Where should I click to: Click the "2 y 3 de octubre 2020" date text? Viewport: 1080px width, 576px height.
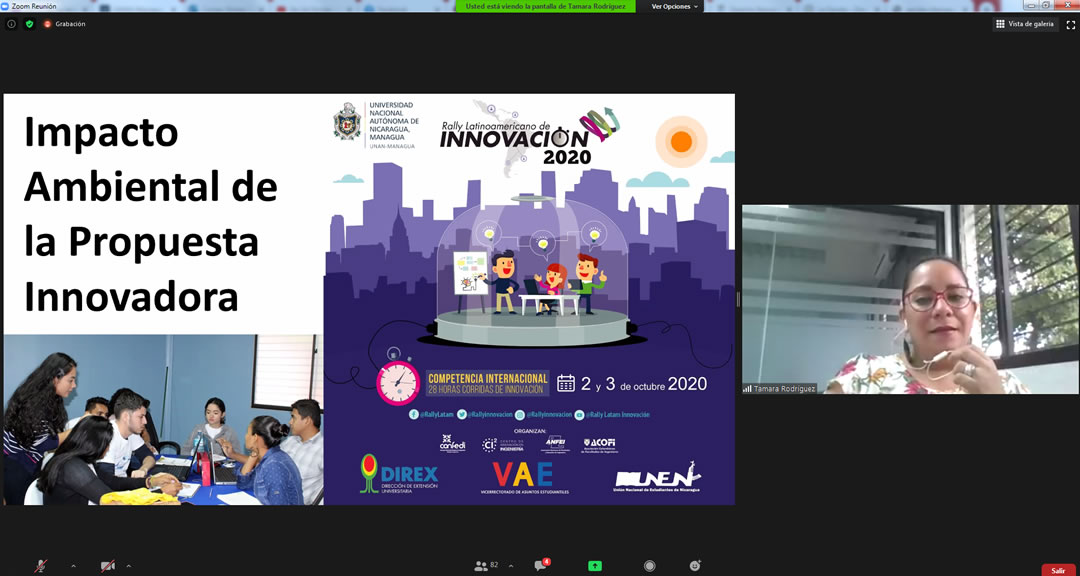click(x=643, y=384)
